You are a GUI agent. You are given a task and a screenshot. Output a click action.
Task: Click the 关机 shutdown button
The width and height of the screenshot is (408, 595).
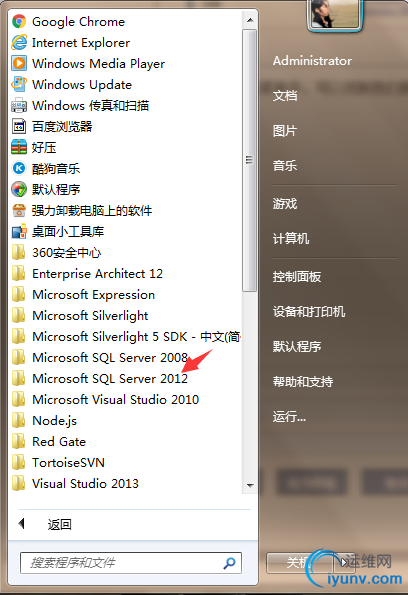(300, 562)
